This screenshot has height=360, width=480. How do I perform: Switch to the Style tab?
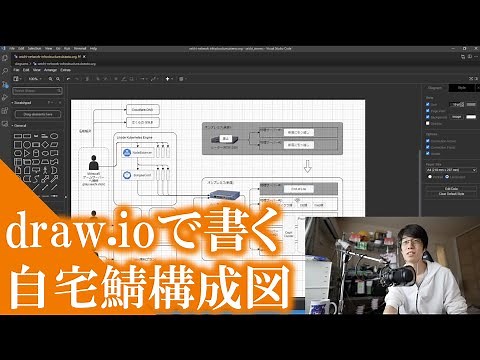point(462,88)
